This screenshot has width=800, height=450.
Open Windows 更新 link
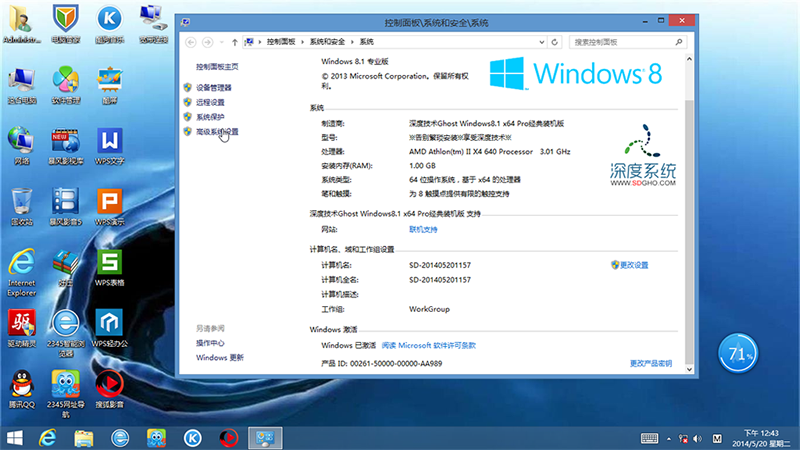click(x=220, y=358)
